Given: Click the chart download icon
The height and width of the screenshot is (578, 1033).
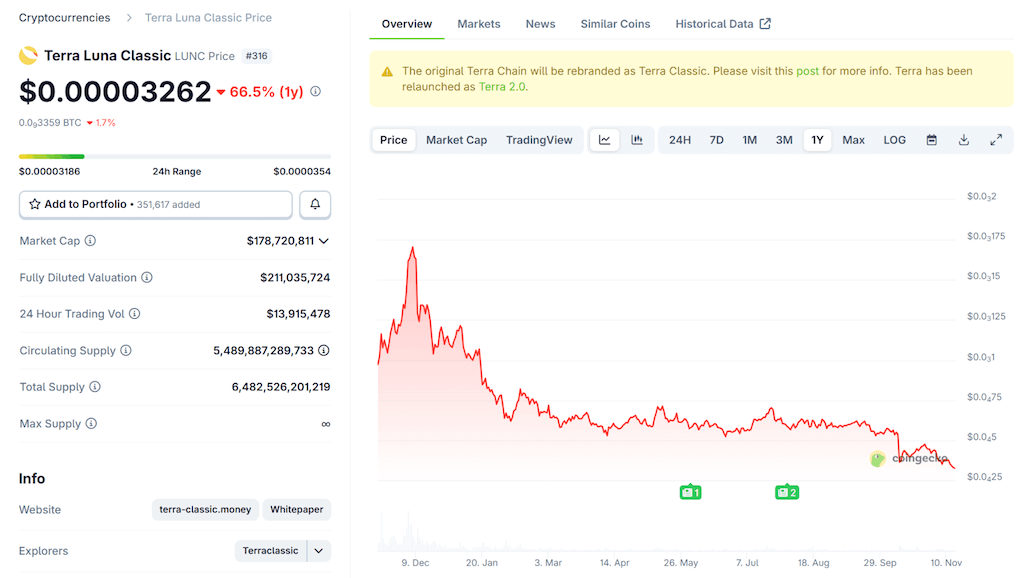Looking at the screenshot, I should coord(963,140).
